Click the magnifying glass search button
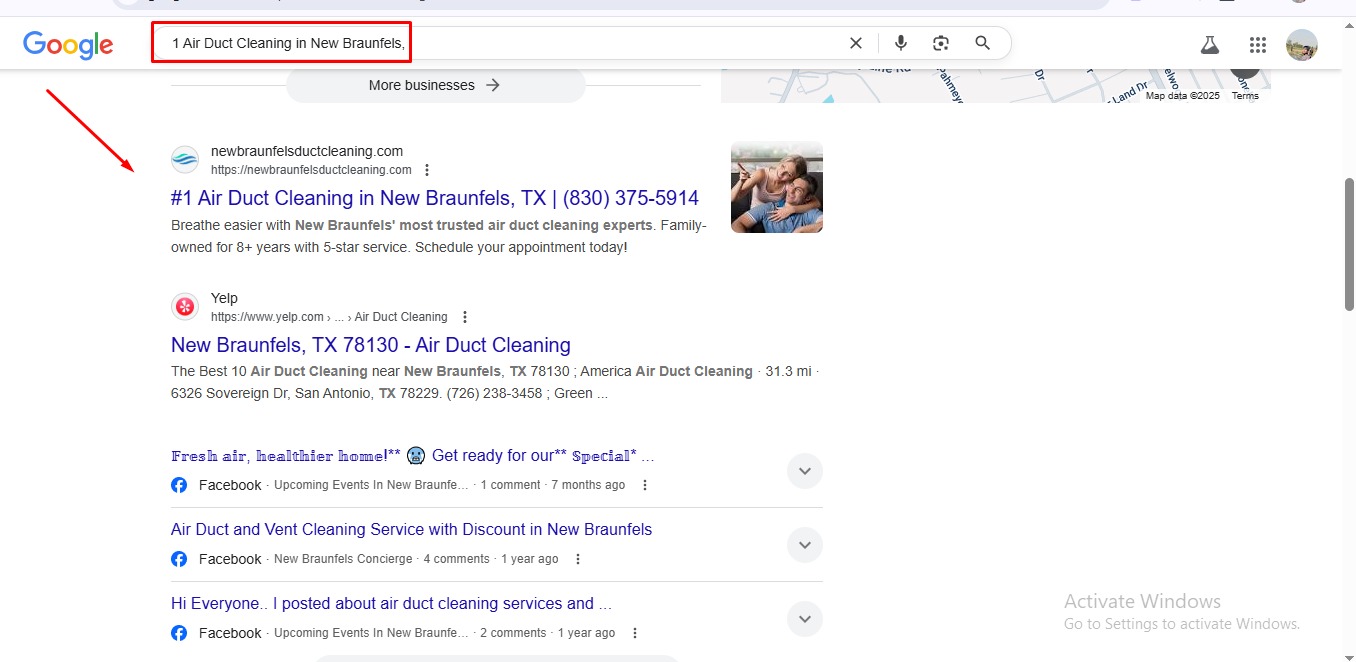1356x662 pixels. 982,43
